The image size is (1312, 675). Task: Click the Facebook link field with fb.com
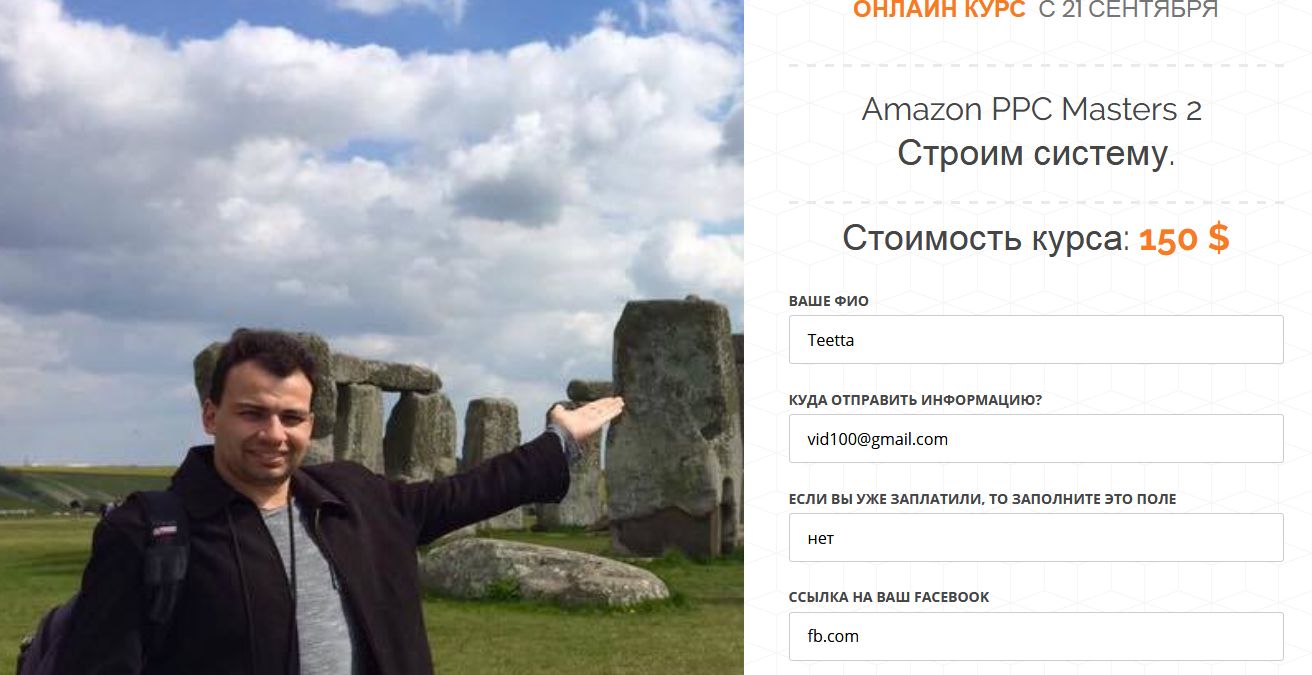pos(1036,636)
